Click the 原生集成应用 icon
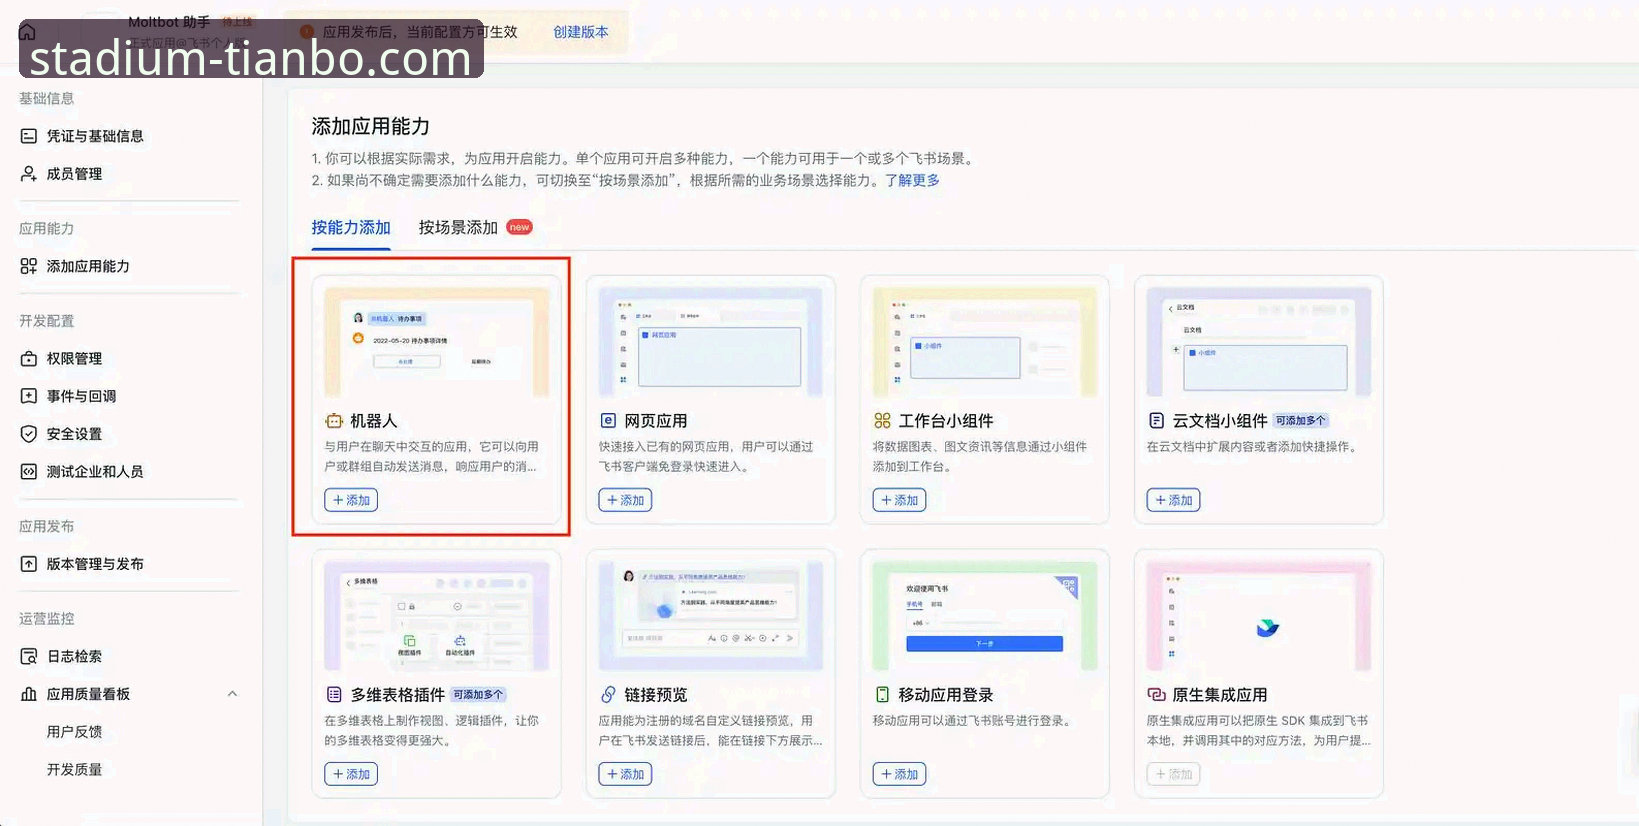Screen dimensions: 1639x826 (1156, 695)
